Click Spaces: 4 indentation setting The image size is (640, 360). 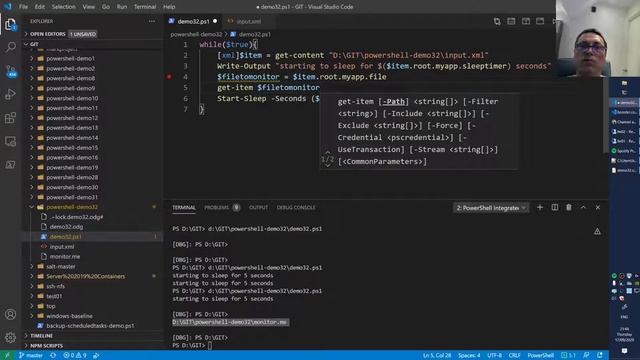(469, 356)
